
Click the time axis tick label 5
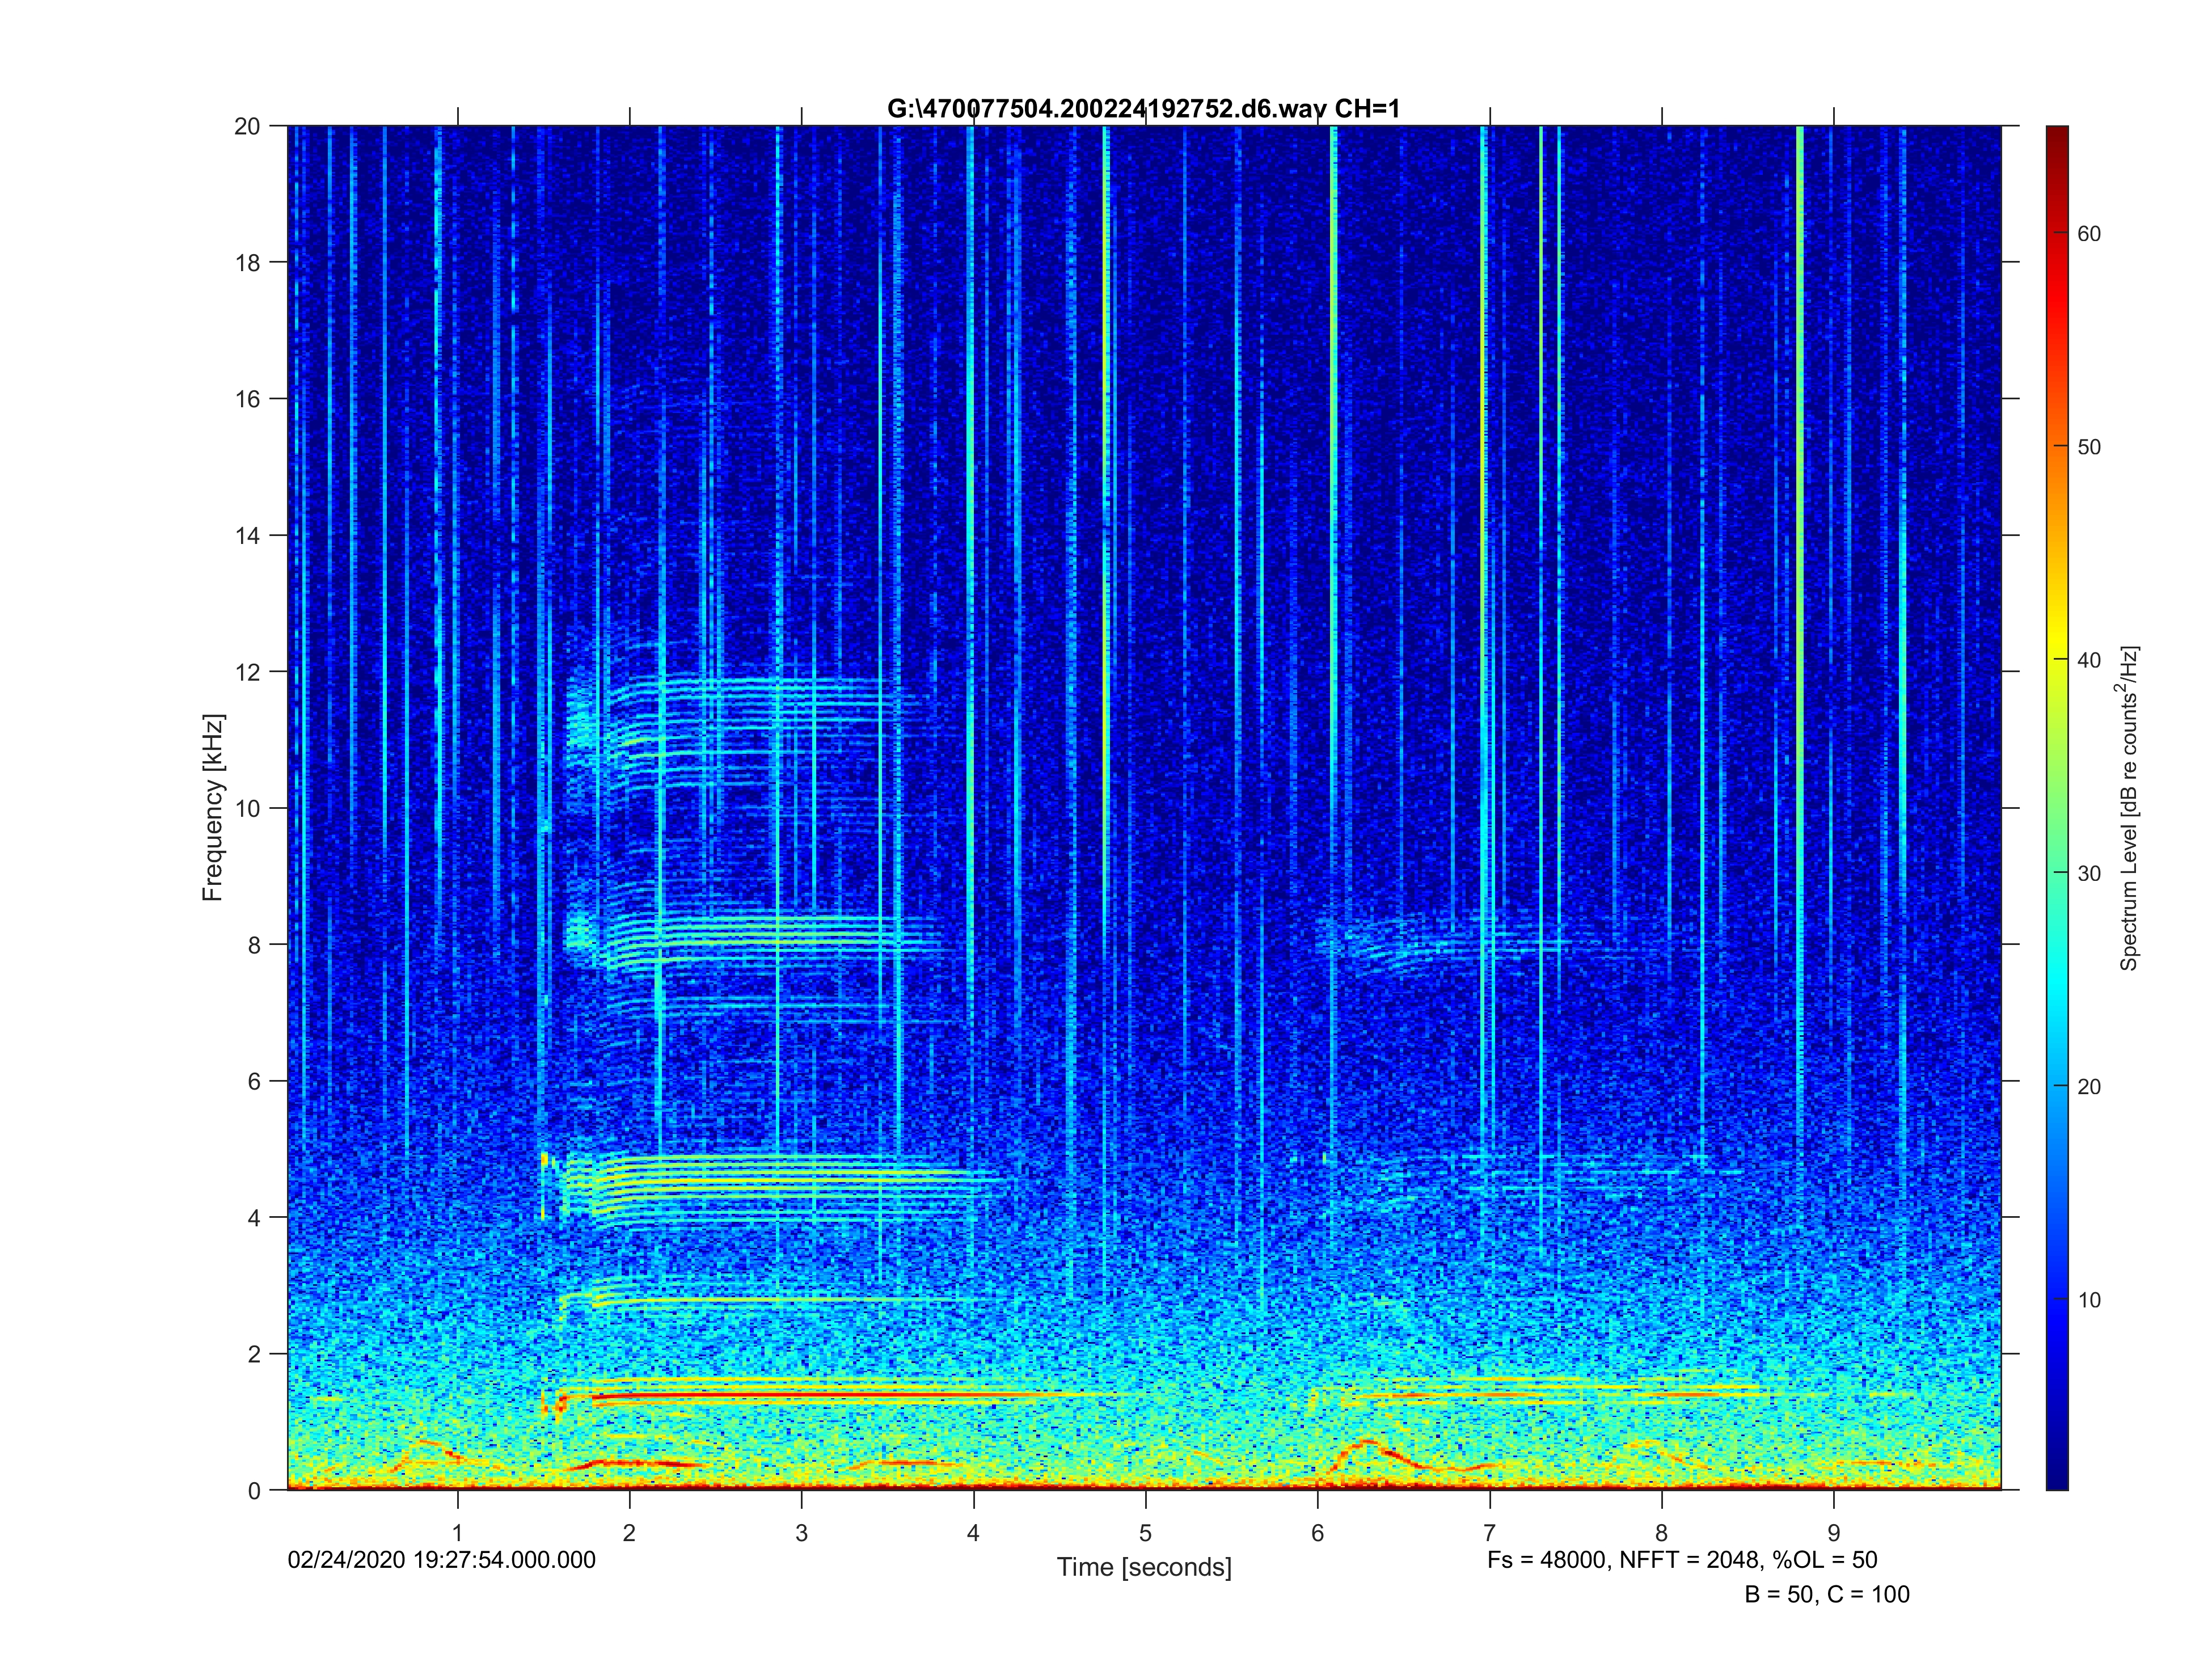(x=1145, y=1533)
